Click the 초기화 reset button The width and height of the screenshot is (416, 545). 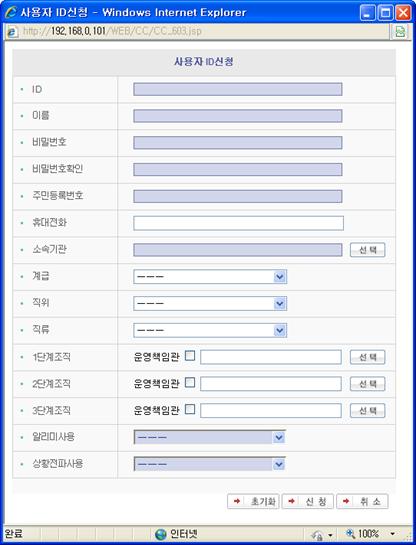(x=253, y=501)
